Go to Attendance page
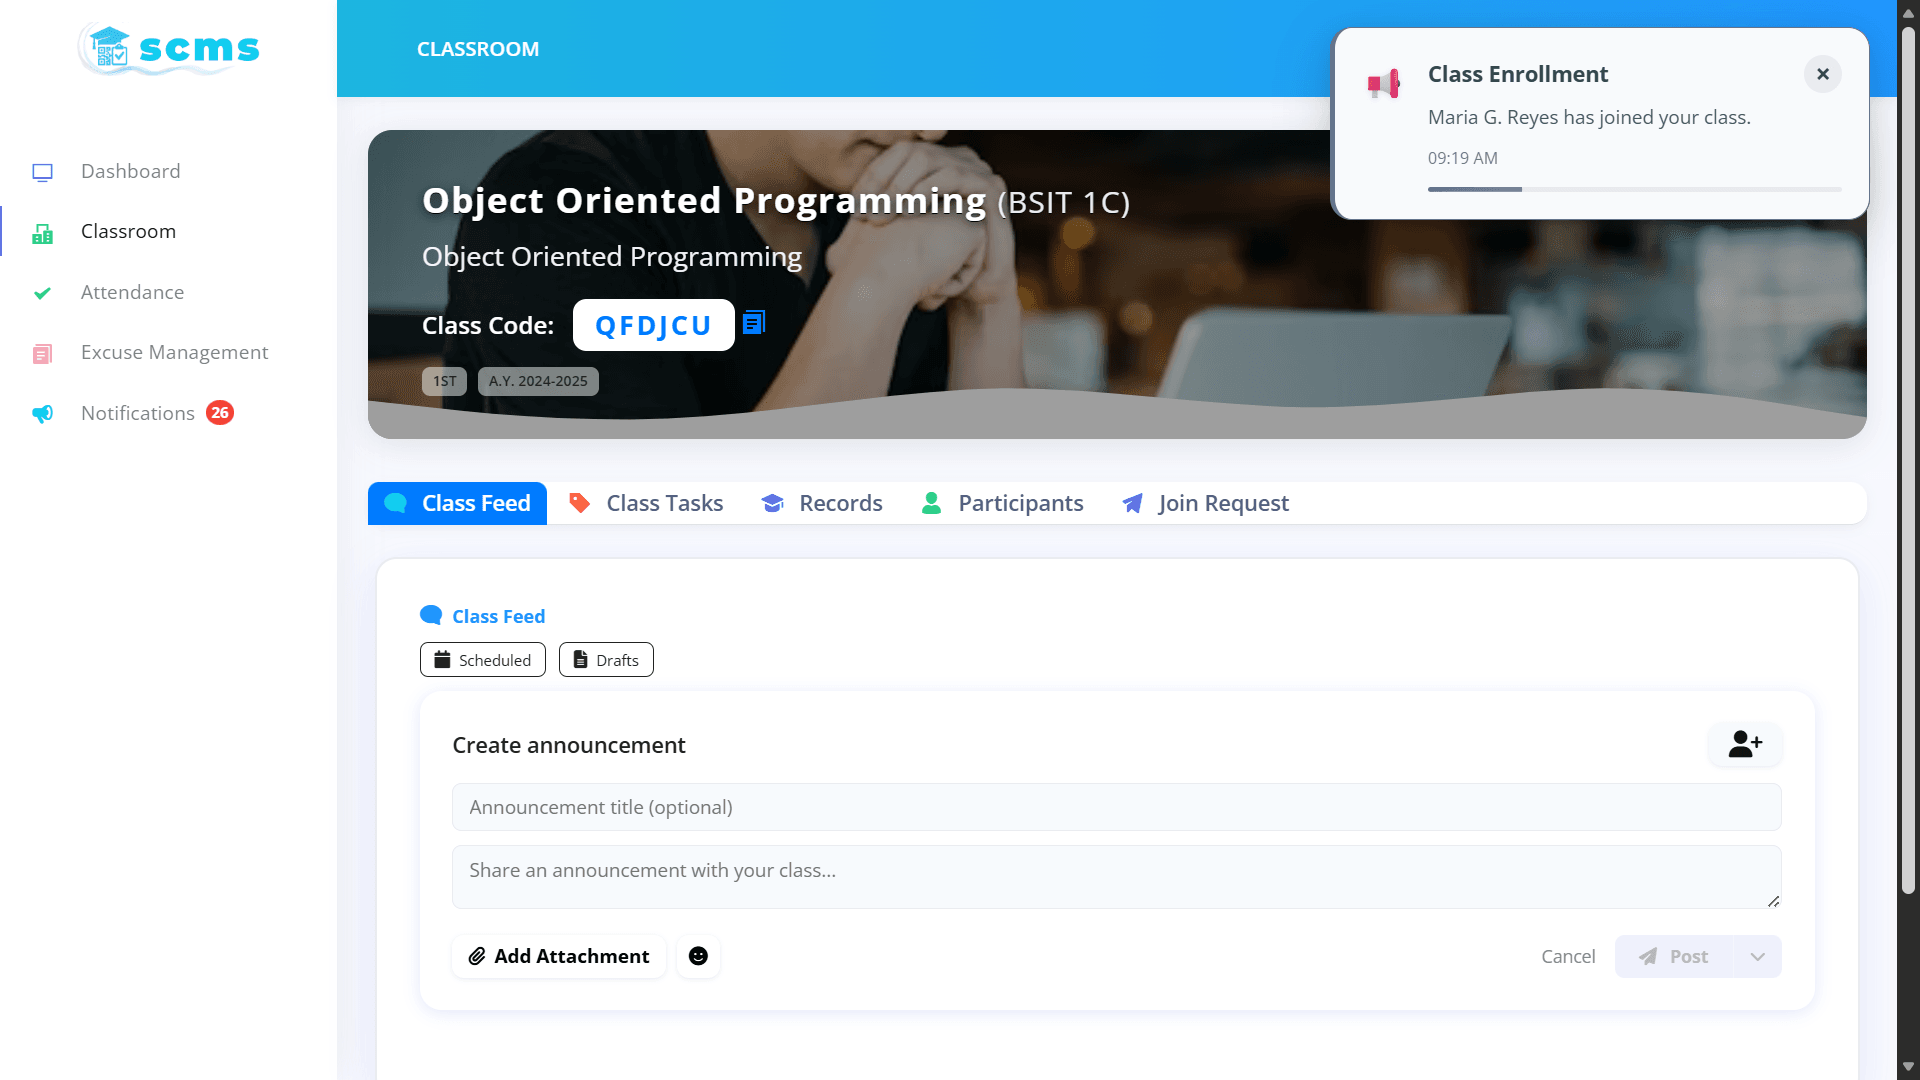 [x=132, y=292]
